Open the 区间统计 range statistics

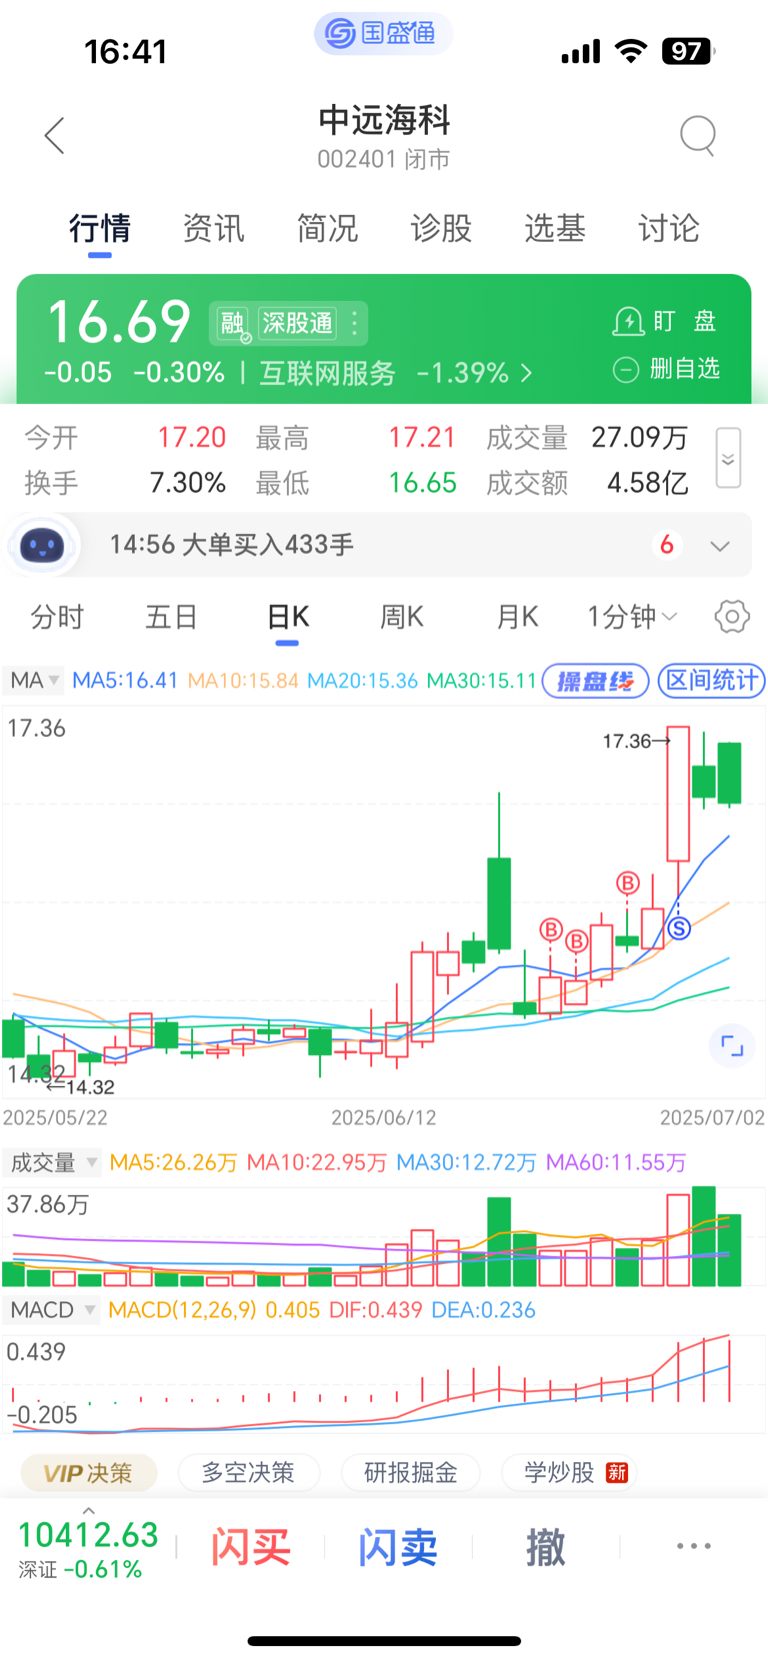pyautogui.click(x=711, y=681)
